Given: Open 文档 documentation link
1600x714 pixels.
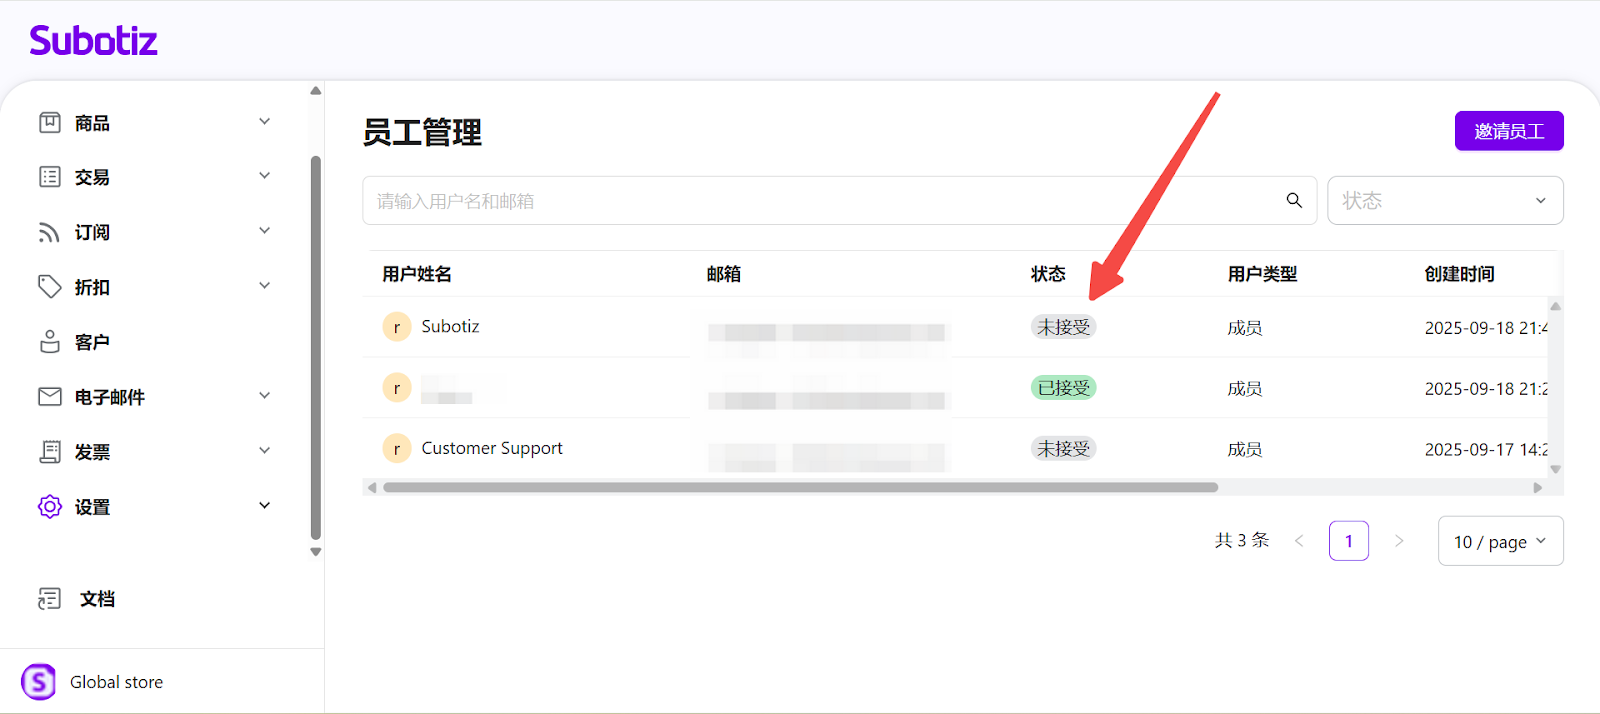Looking at the screenshot, I should point(97,599).
